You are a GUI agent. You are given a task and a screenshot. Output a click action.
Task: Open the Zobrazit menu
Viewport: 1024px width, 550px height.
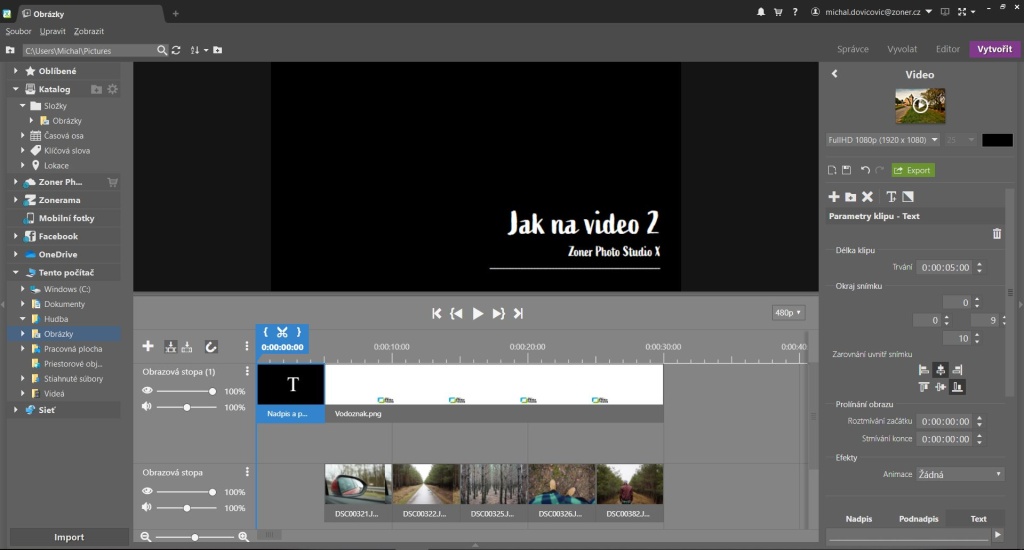click(89, 31)
